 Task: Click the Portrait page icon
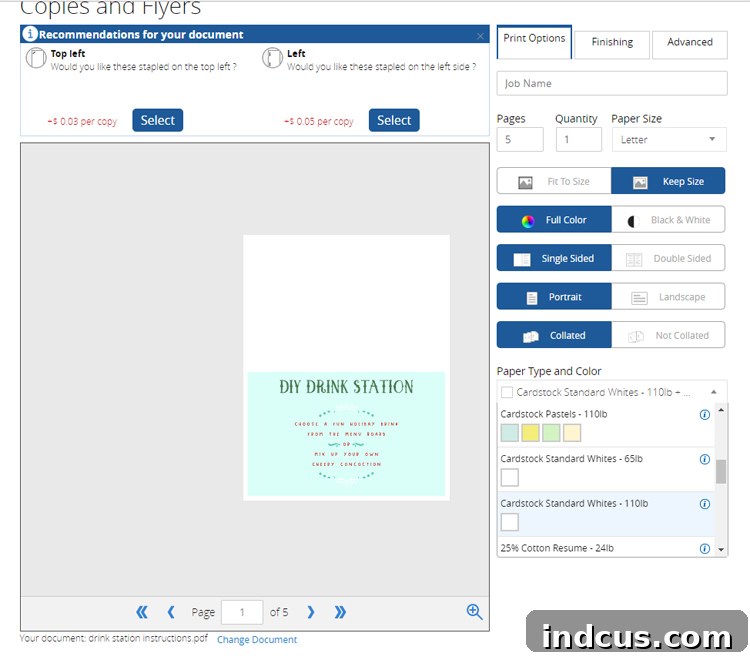click(x=531, y=298)
